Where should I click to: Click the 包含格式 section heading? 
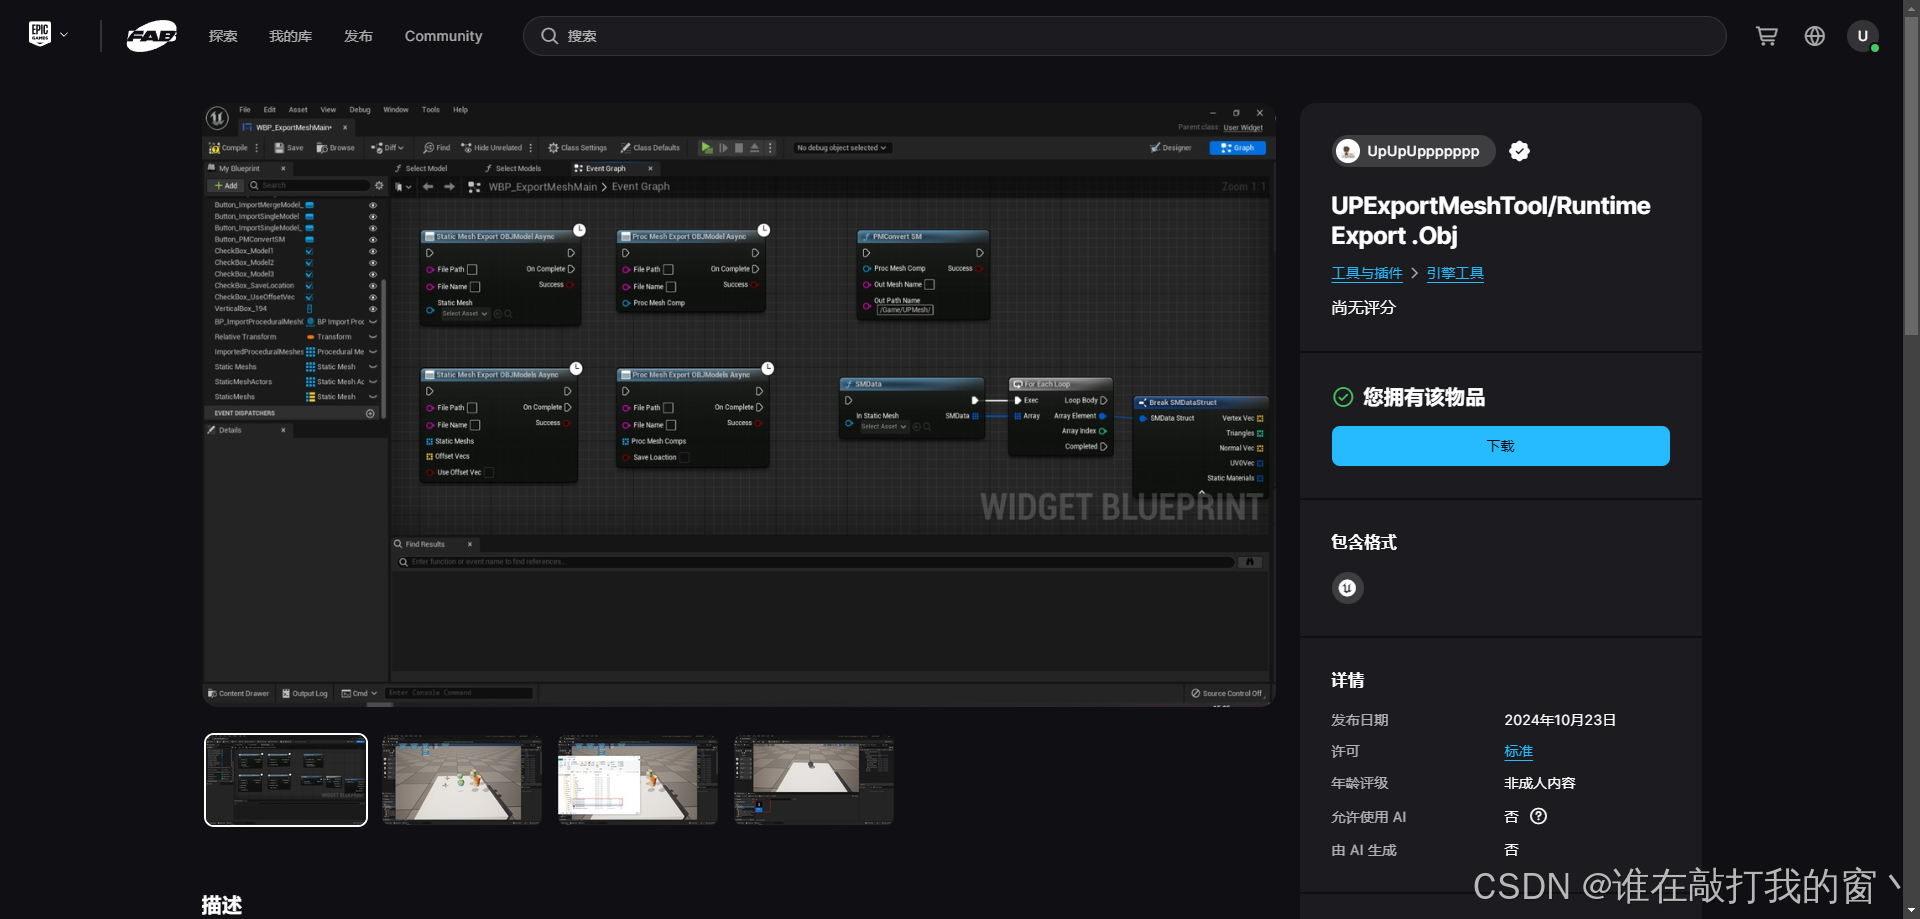click(1364, 542)
